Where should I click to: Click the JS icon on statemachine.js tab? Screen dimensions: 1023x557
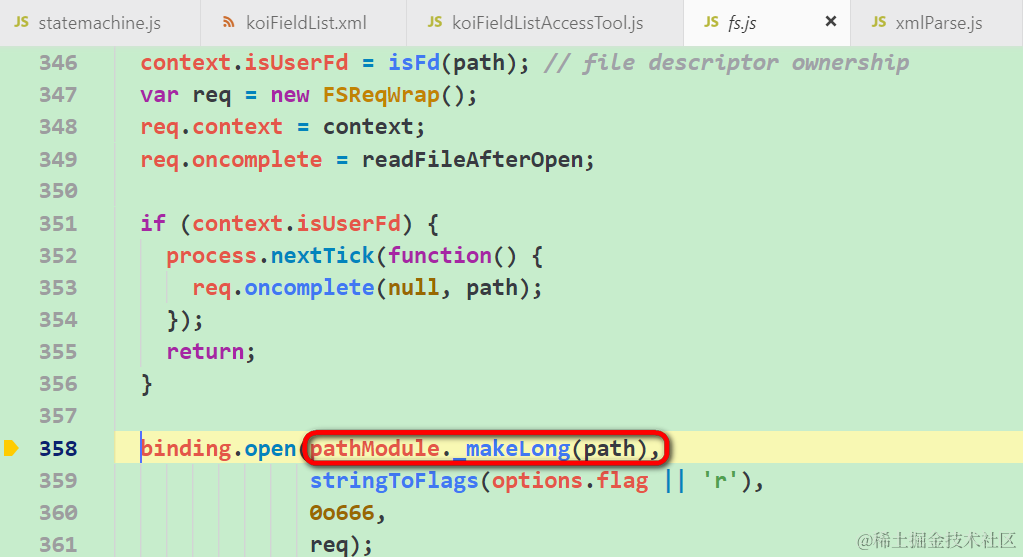tap(22, 22)
